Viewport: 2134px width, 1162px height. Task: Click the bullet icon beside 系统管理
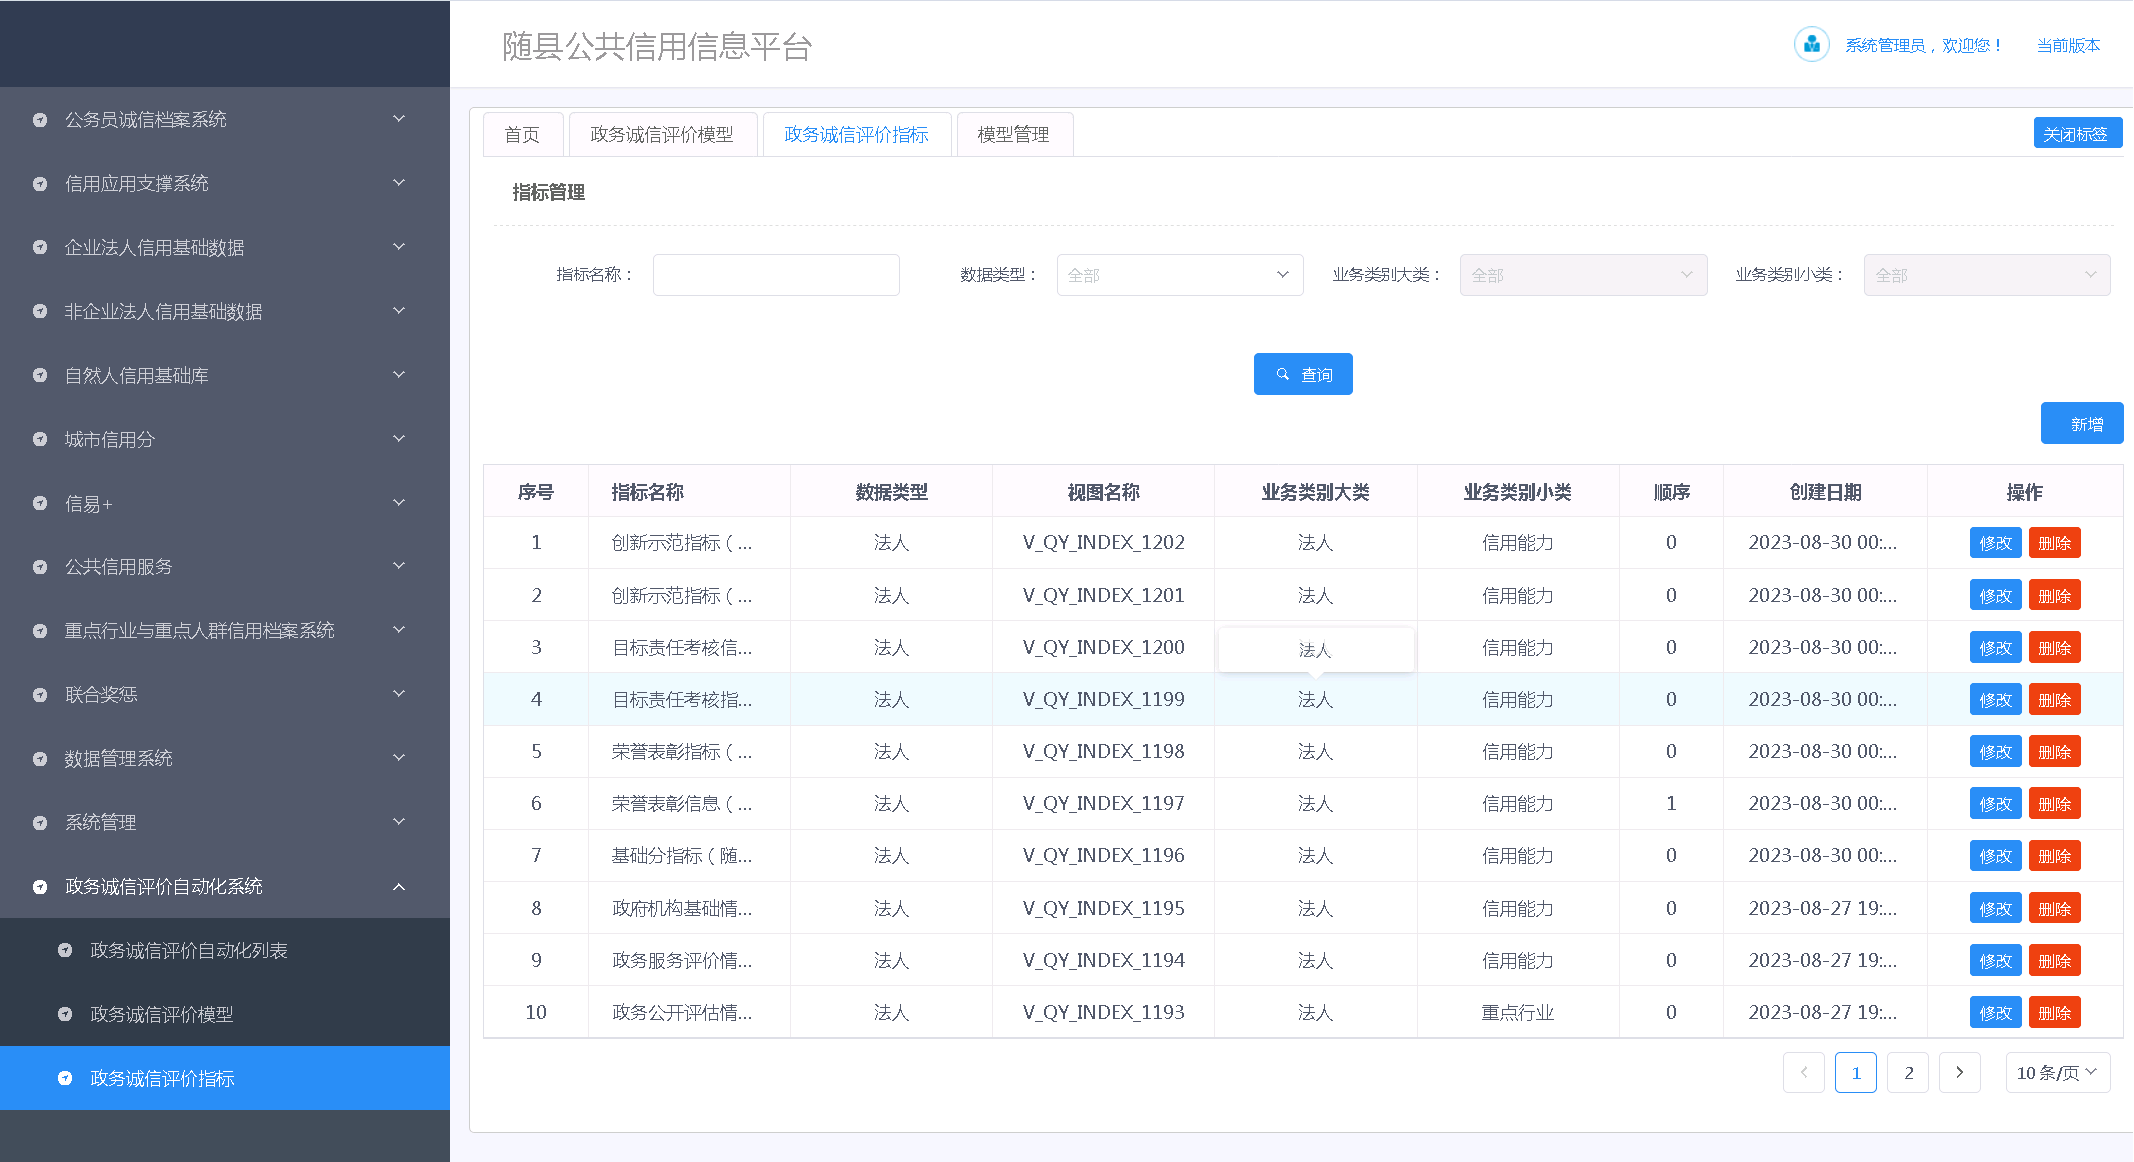pos(40,823)
